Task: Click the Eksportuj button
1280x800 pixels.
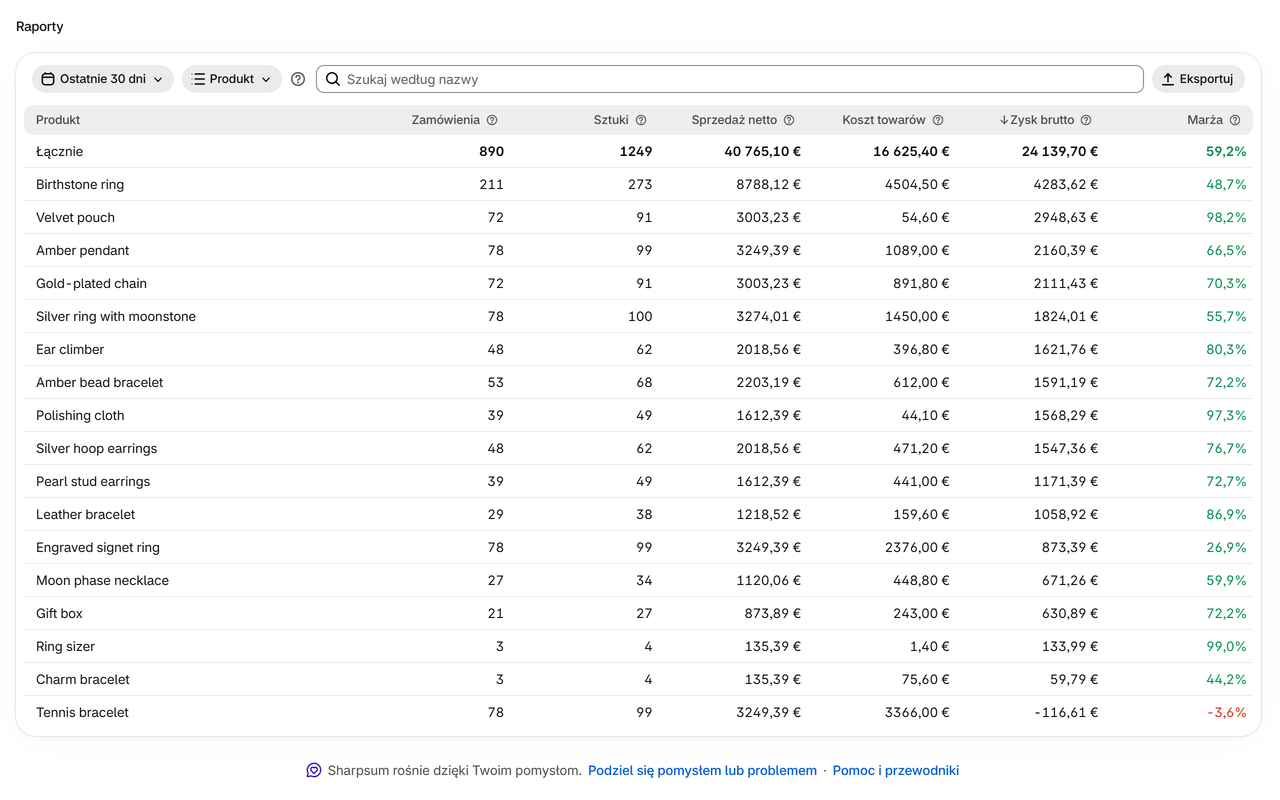Action: tap(1198, 79)
